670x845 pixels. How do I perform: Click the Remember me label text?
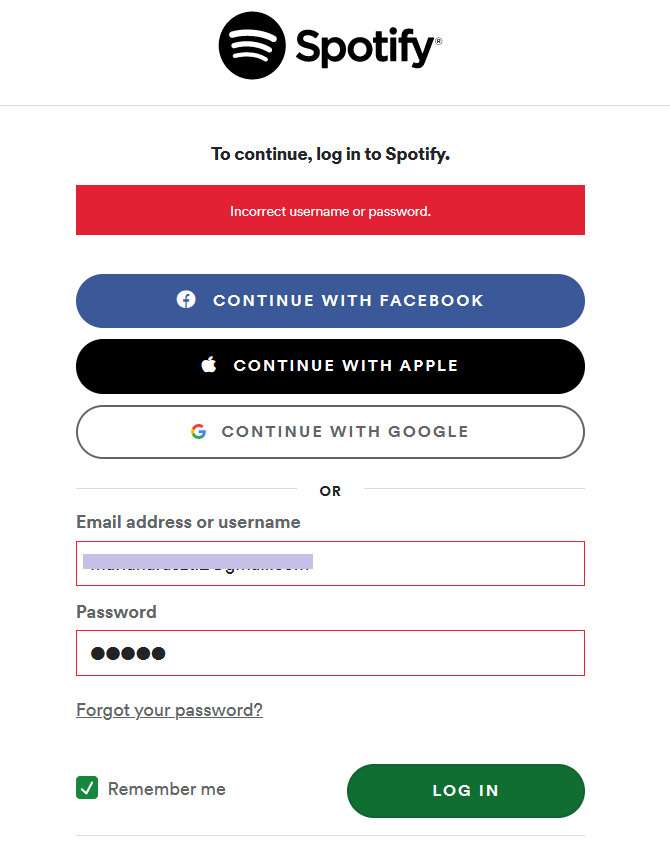point(167,789)
